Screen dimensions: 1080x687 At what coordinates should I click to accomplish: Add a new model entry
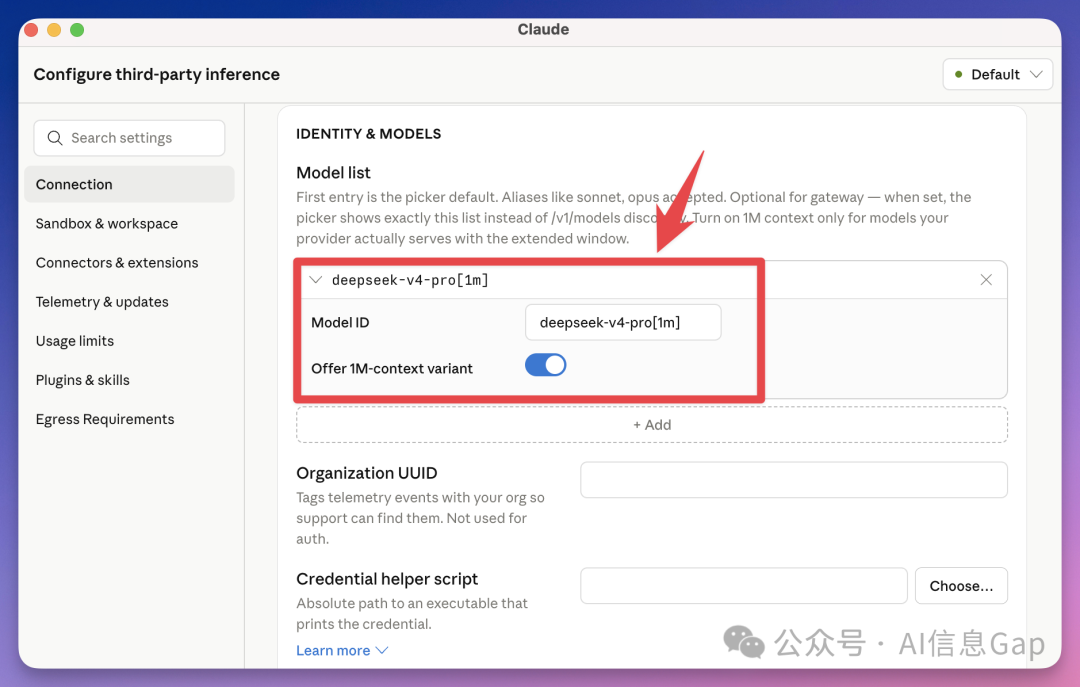tap(652, 425)
